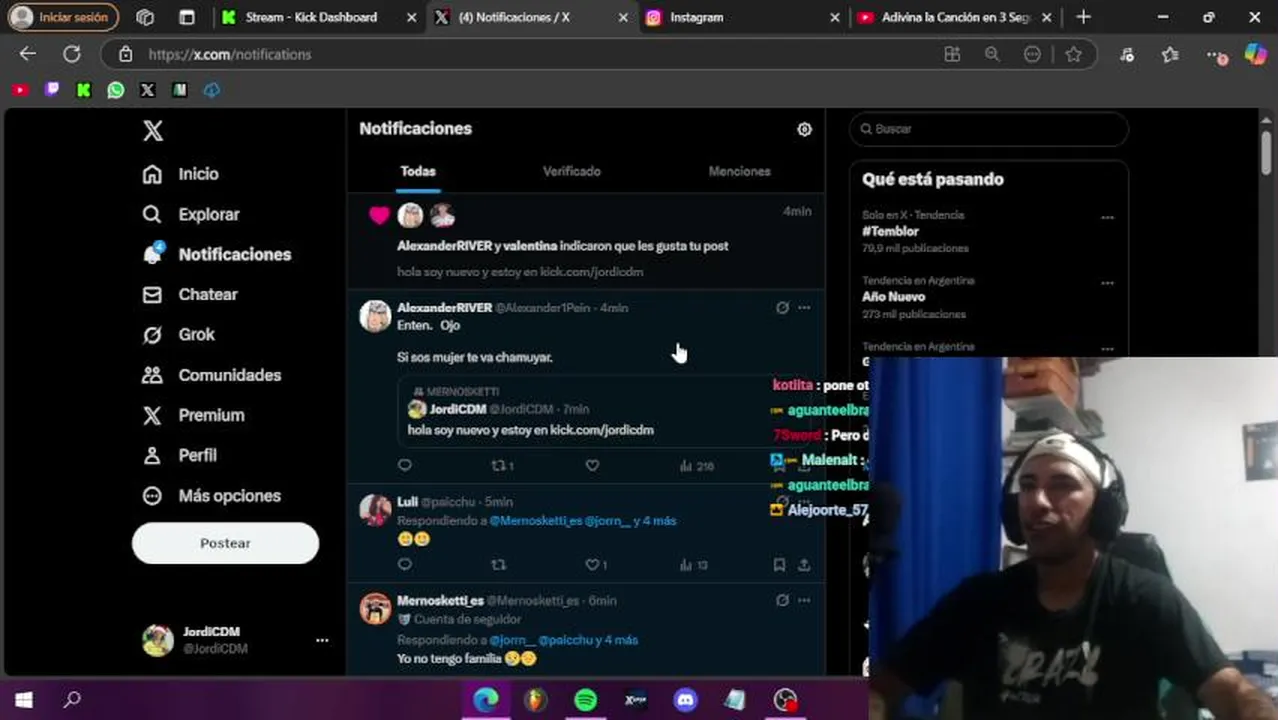1278x720 pixels.
Task: Open the likes notification from AlexanderRIVER and valentina
Action: (x=586, y=242)
